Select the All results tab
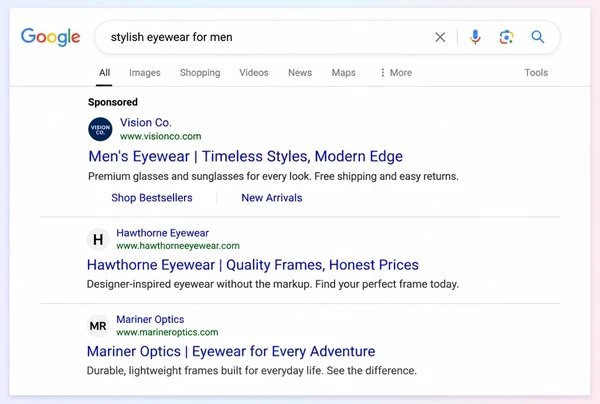The image size is (600, 404). (x=104, y=73)
